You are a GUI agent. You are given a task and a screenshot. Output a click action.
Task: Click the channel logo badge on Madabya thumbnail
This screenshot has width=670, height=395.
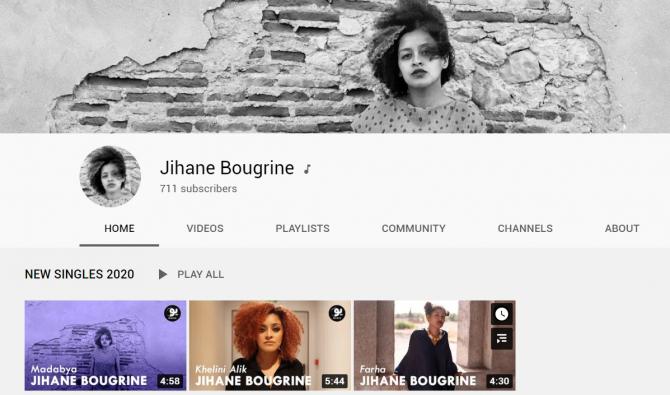(x=172, y=313)
